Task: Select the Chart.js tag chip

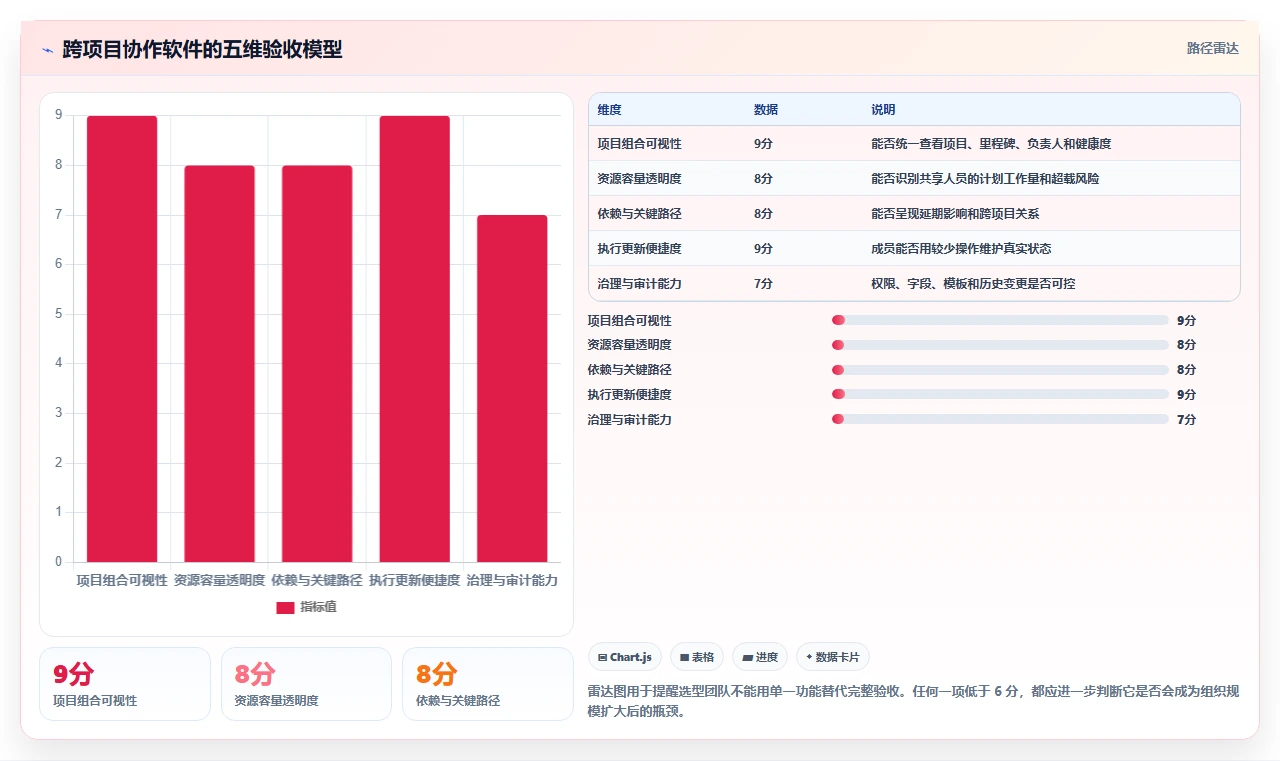Action: 625,657
